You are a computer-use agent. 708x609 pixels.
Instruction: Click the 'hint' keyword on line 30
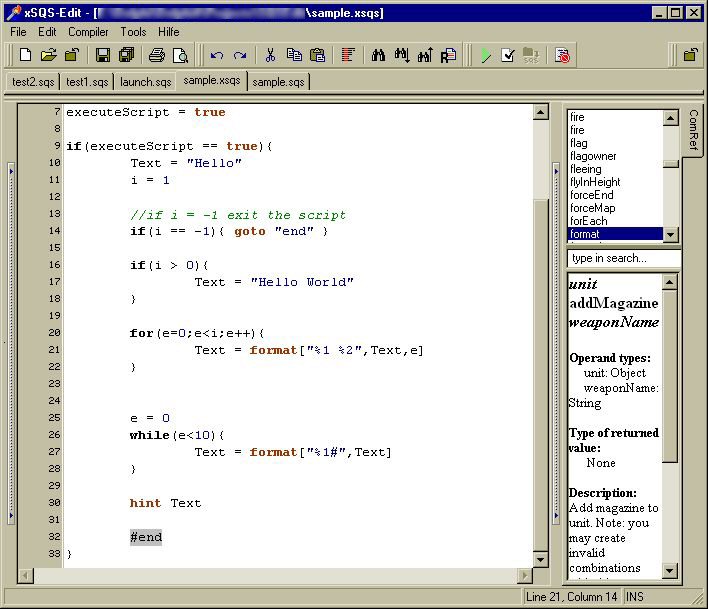(145, 503)
